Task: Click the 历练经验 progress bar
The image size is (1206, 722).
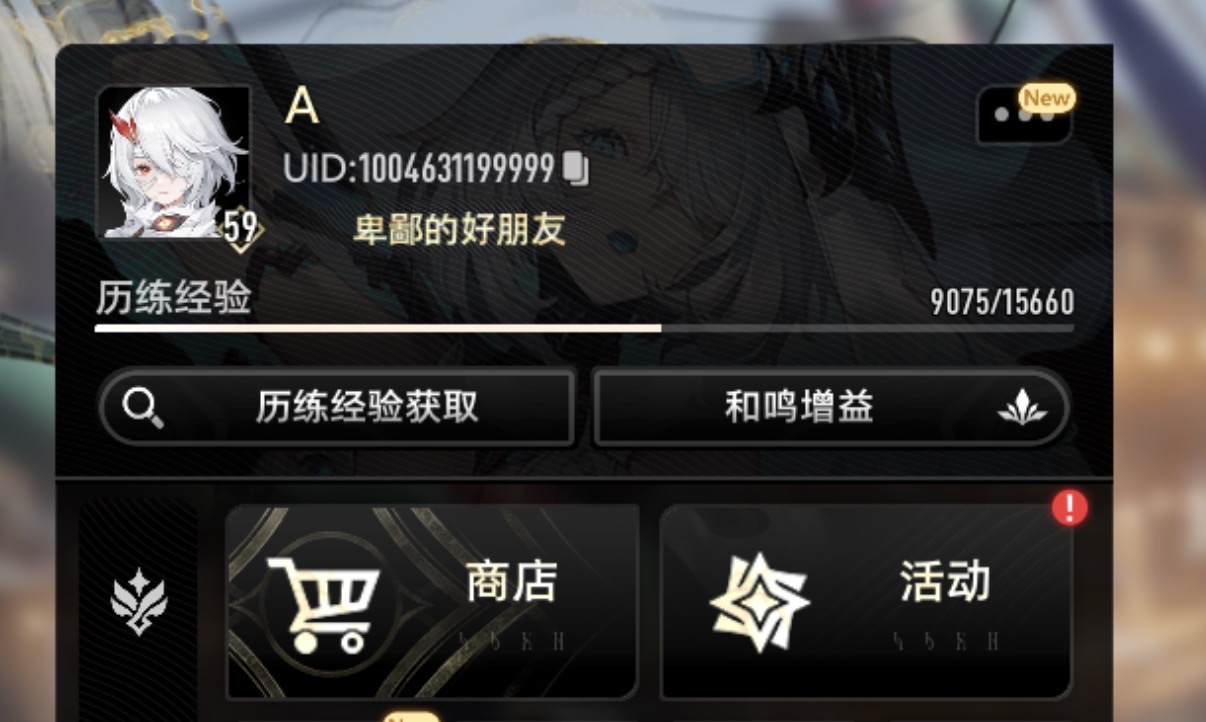Action: (584, 328)
